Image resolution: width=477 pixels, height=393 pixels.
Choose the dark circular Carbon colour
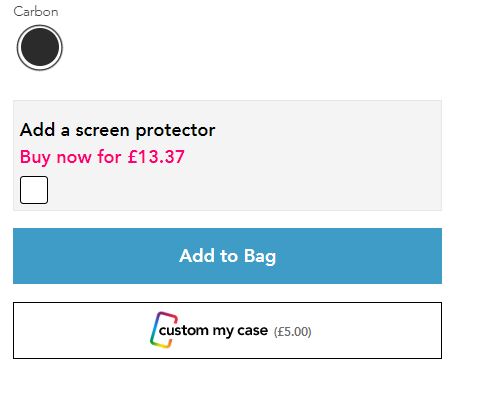pos(40,48)
